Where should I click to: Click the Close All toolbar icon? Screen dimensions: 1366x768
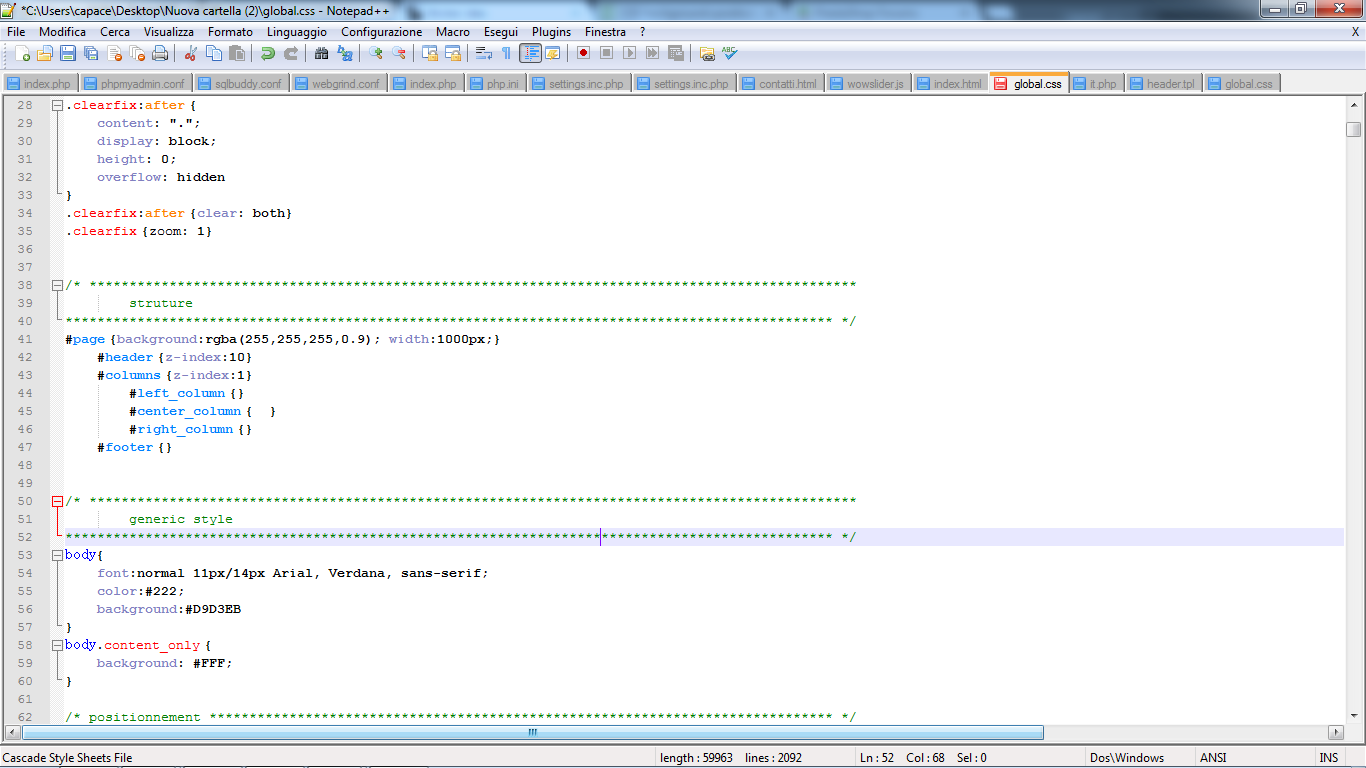pos(137,54)
